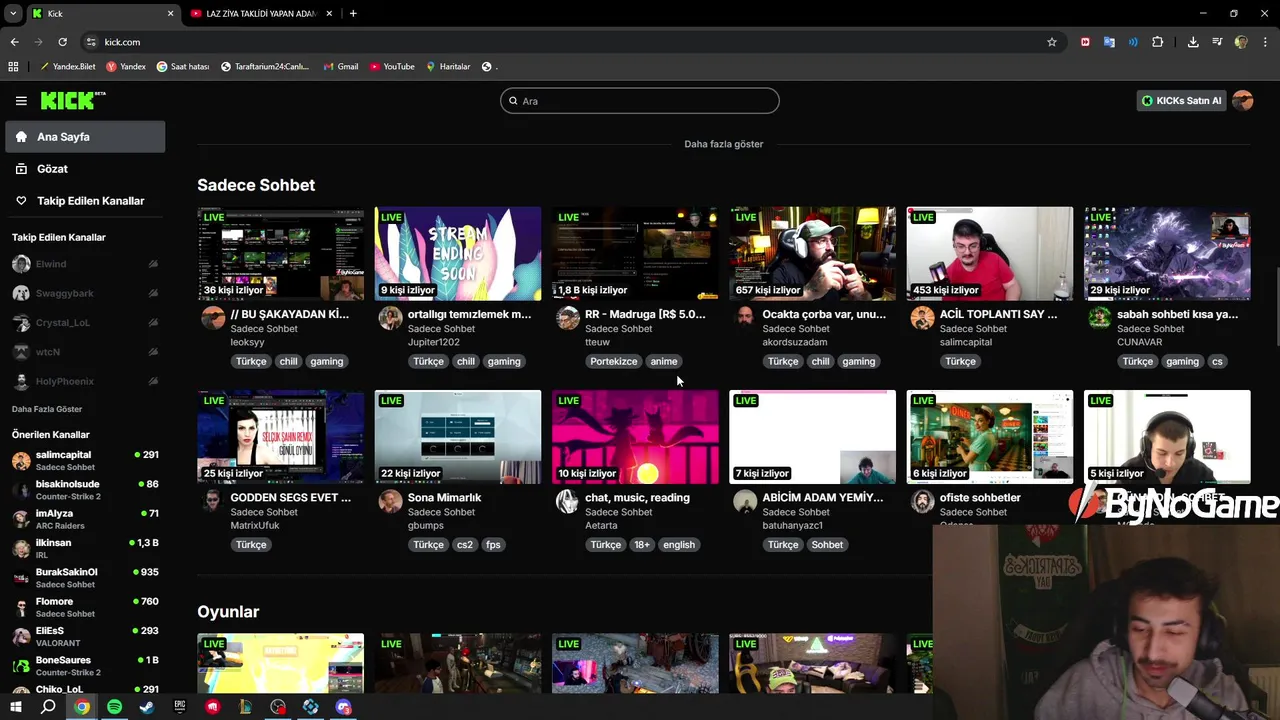This screenshot has height=720, width=1280.
Task: Open the Chrome downloads icon
Action: tap(1193, 42)
